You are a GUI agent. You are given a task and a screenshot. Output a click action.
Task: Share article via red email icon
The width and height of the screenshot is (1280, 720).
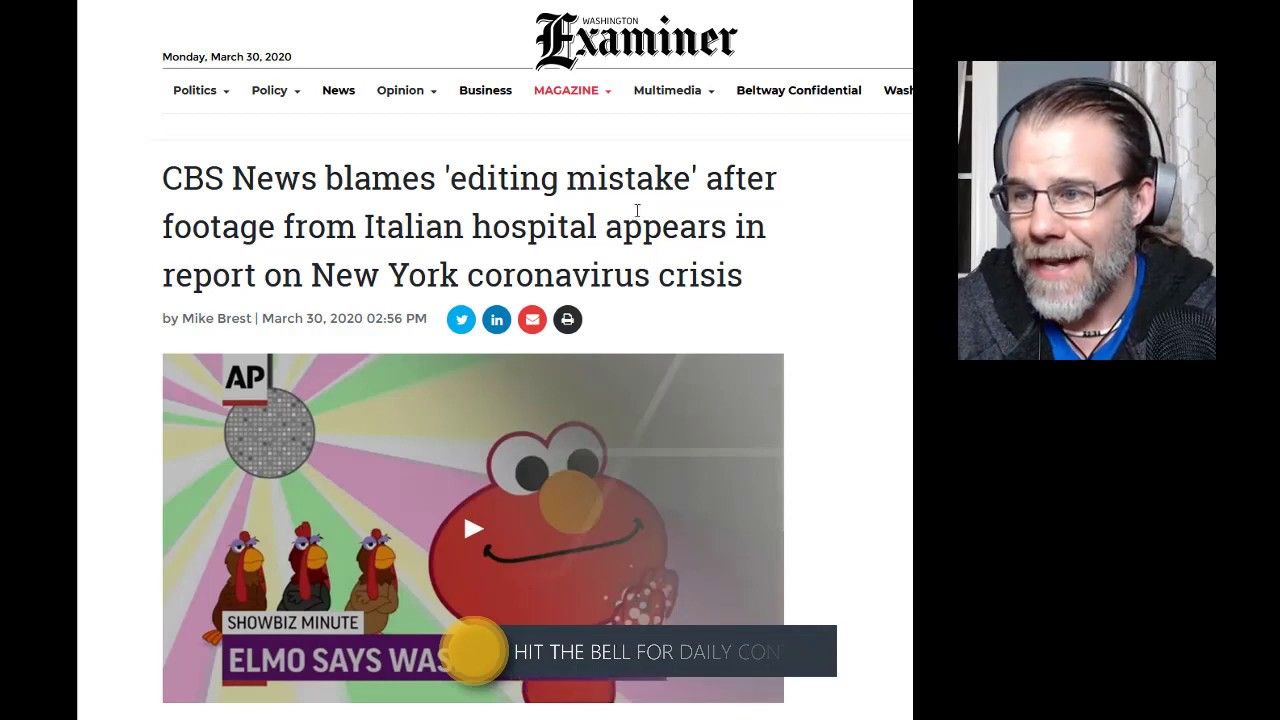coord(532,320)
